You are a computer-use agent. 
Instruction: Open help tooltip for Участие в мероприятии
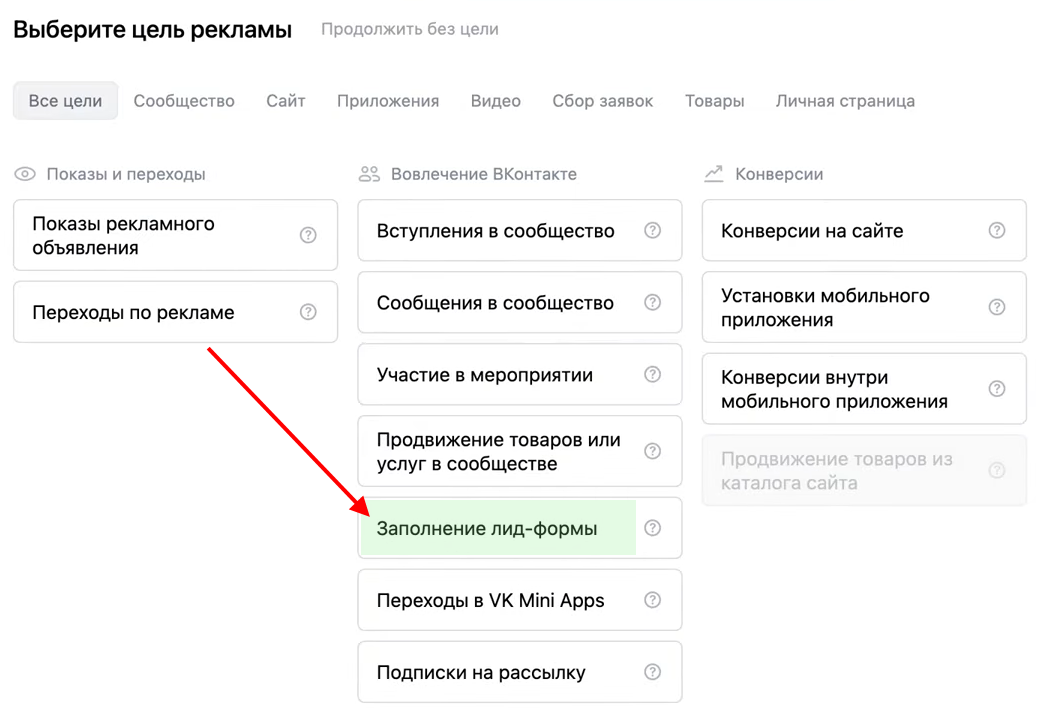[x=652, y=375]
